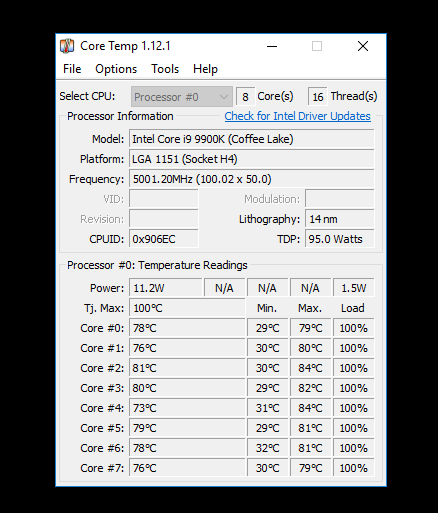Click the empty VID field

tap(164, 199)
